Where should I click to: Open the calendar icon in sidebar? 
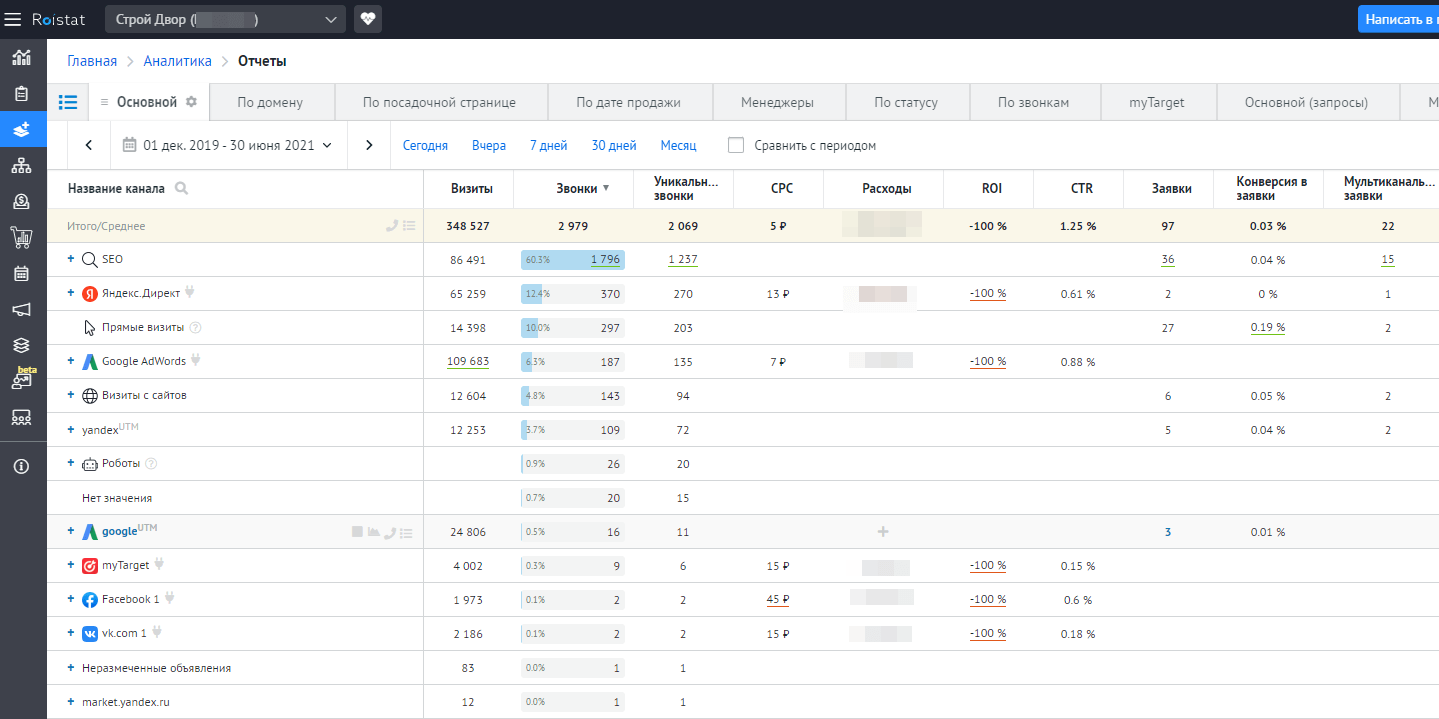pos(21,273)
